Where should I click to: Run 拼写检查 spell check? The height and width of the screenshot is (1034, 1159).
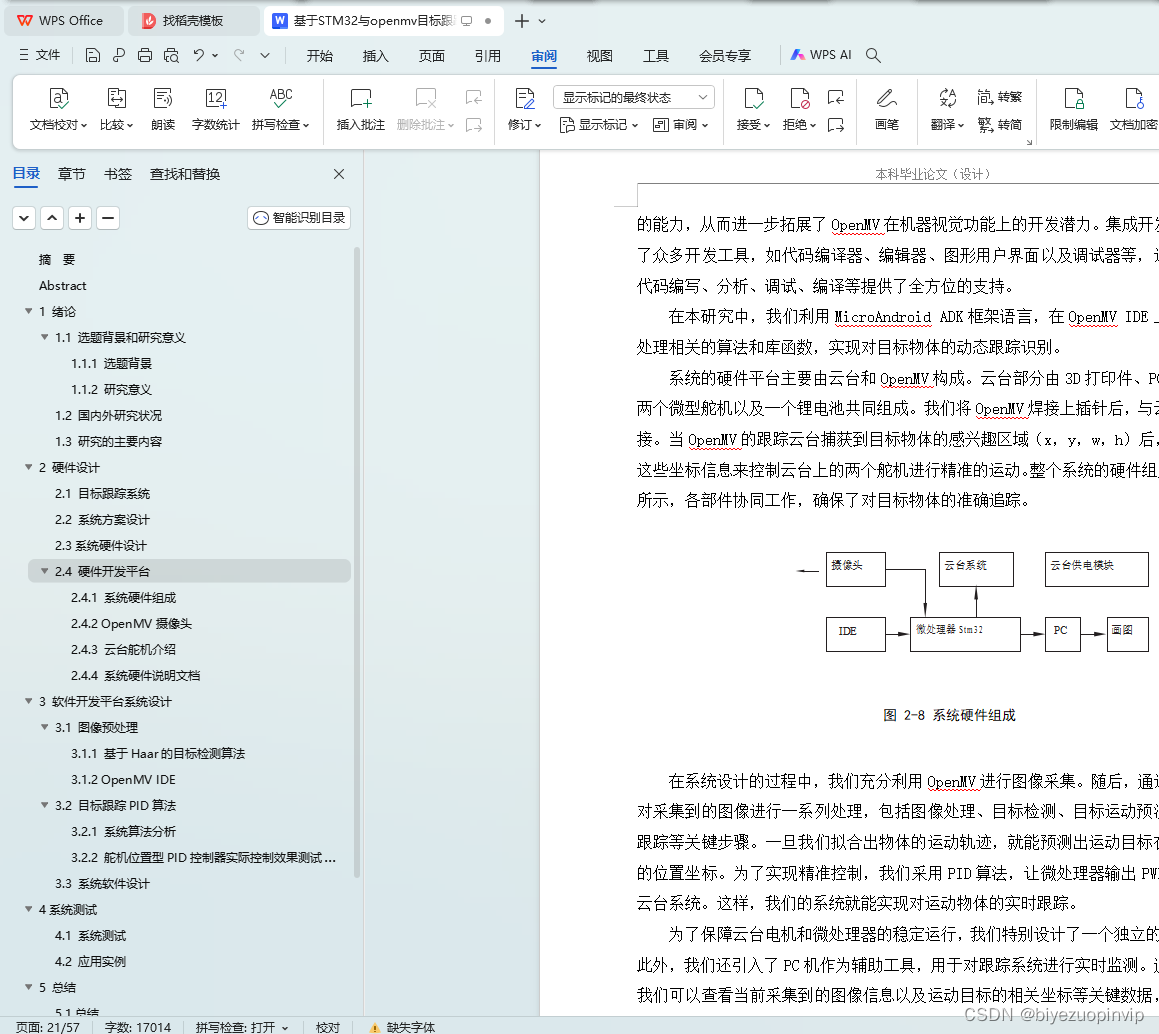tap(281, 109)
